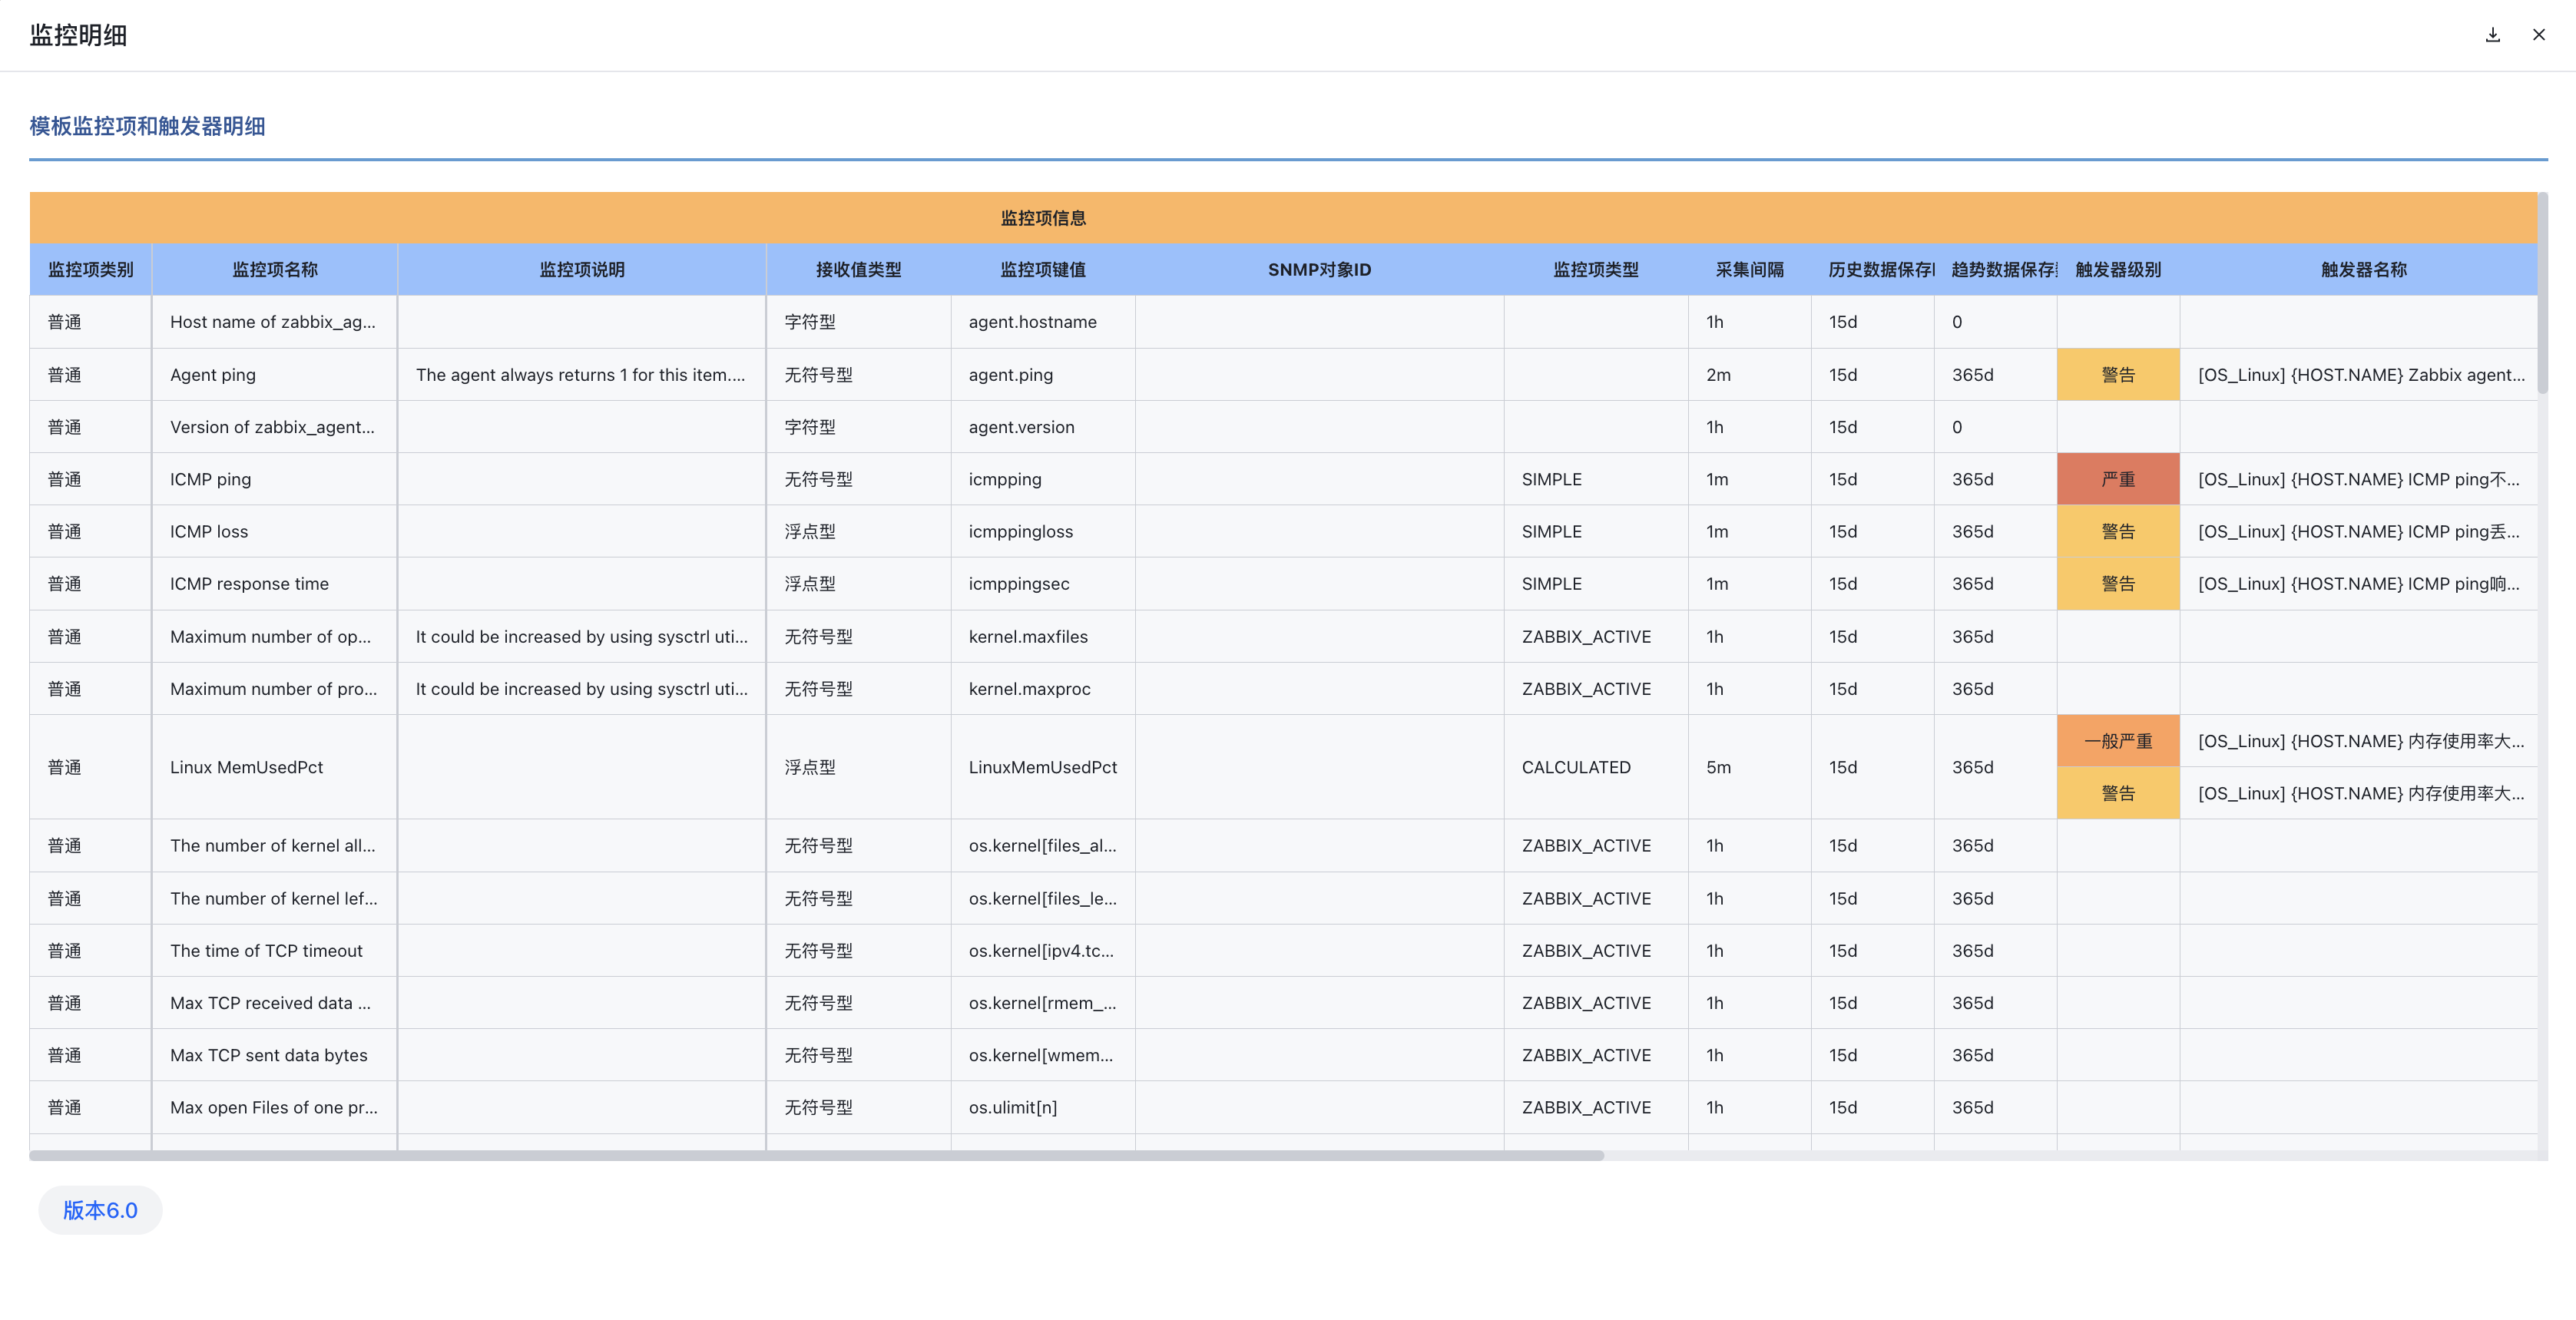The width and height of the screenshot is (2576, 1320).
Task: Click the 监控项信息 orange group header
Action: click(1042, 218)
